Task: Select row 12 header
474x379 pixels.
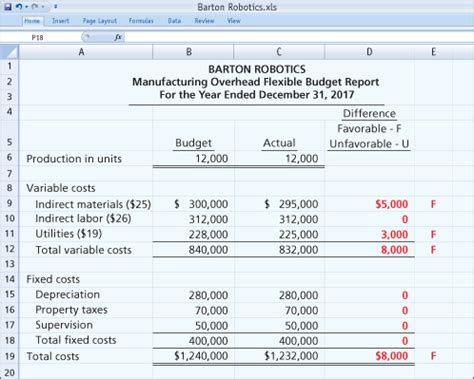Action: click(x=10, y=249)
